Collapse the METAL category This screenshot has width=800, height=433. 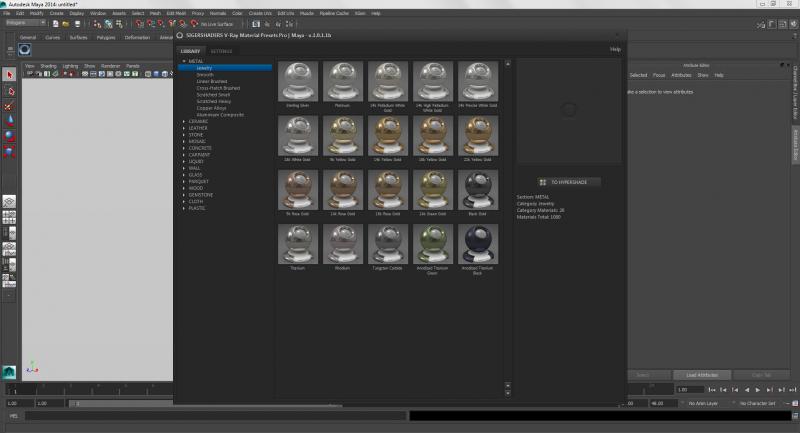(183, 61)
